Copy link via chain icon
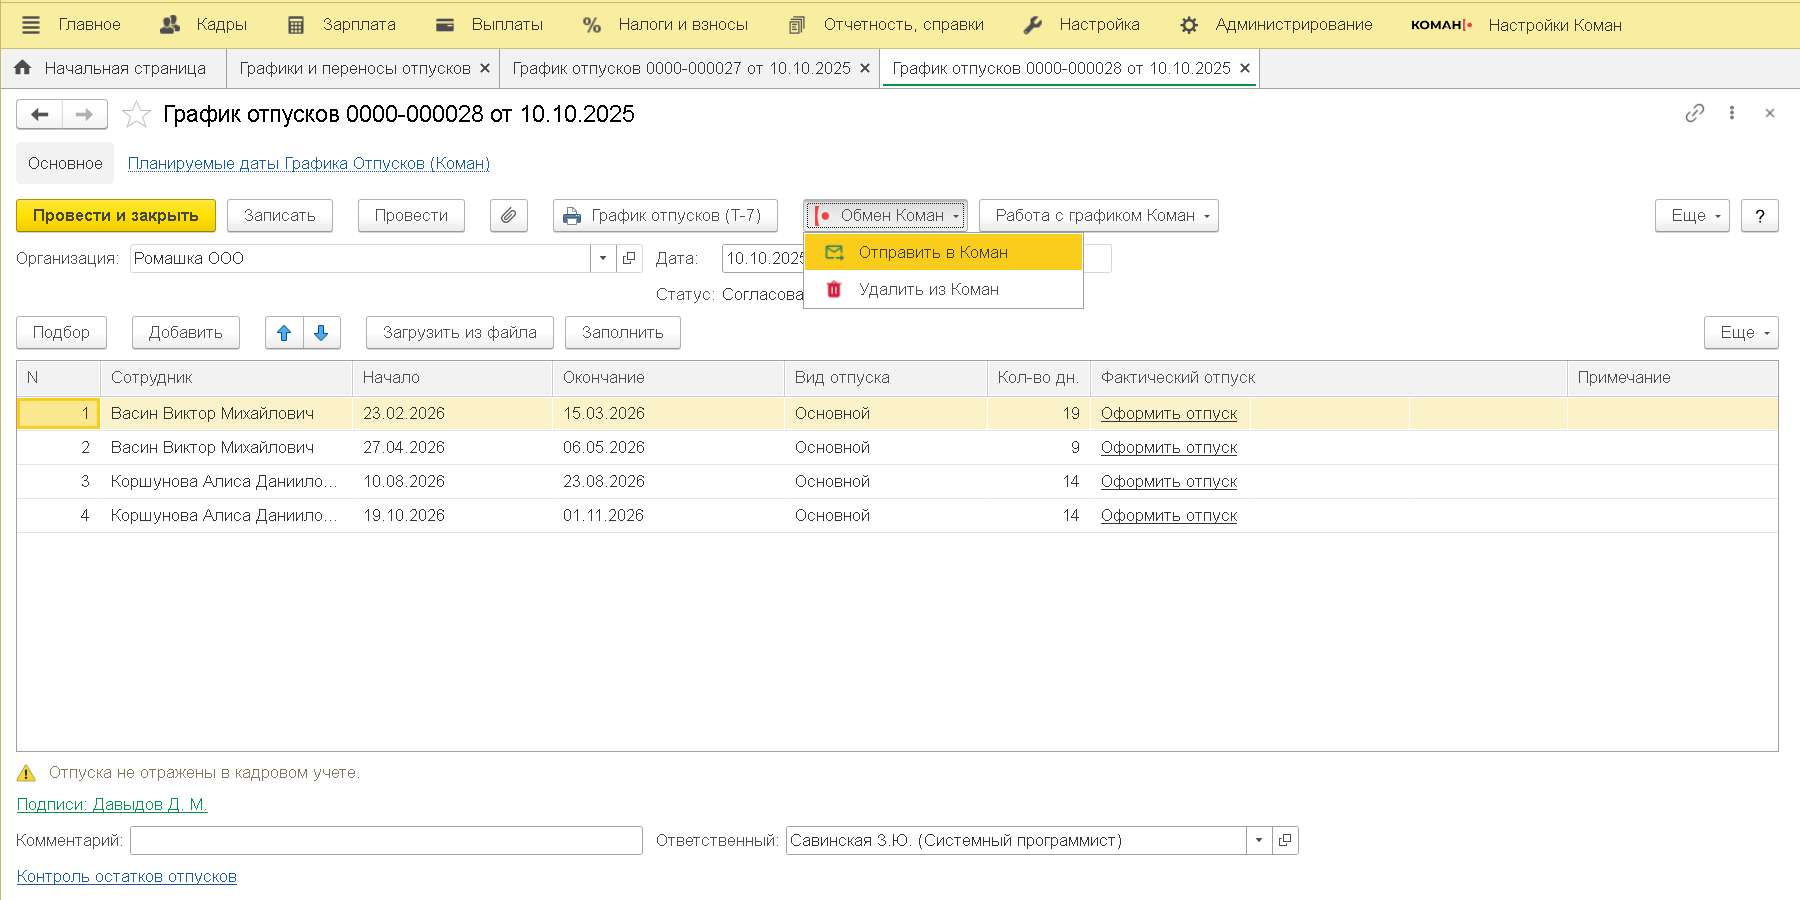Screen dimensions: 1800x900 [x=1694, y=114]
